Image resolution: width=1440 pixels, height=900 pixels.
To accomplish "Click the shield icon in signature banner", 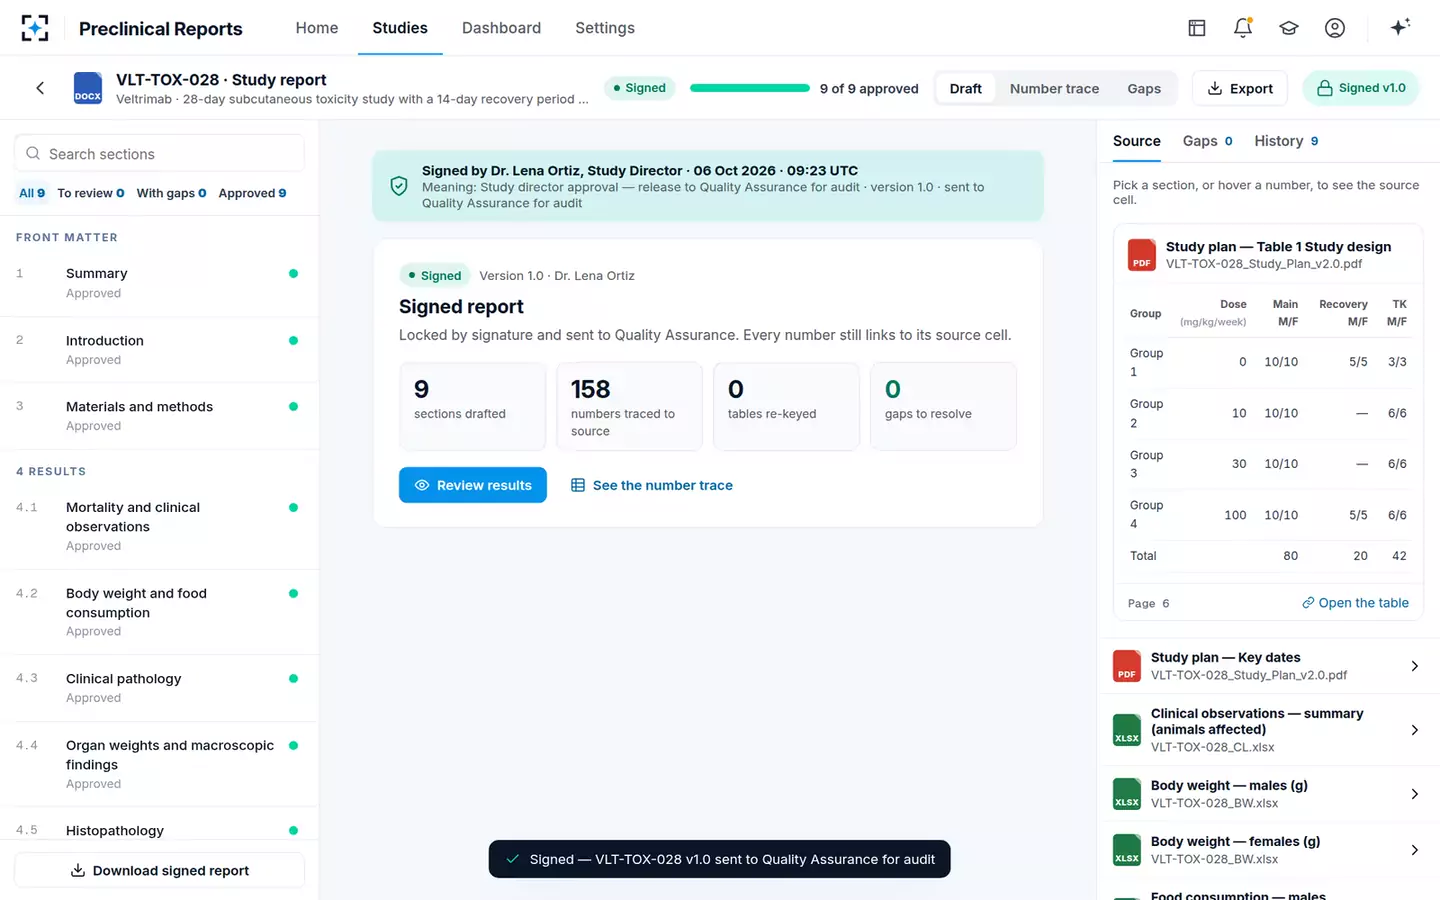I will coord(399,186).
